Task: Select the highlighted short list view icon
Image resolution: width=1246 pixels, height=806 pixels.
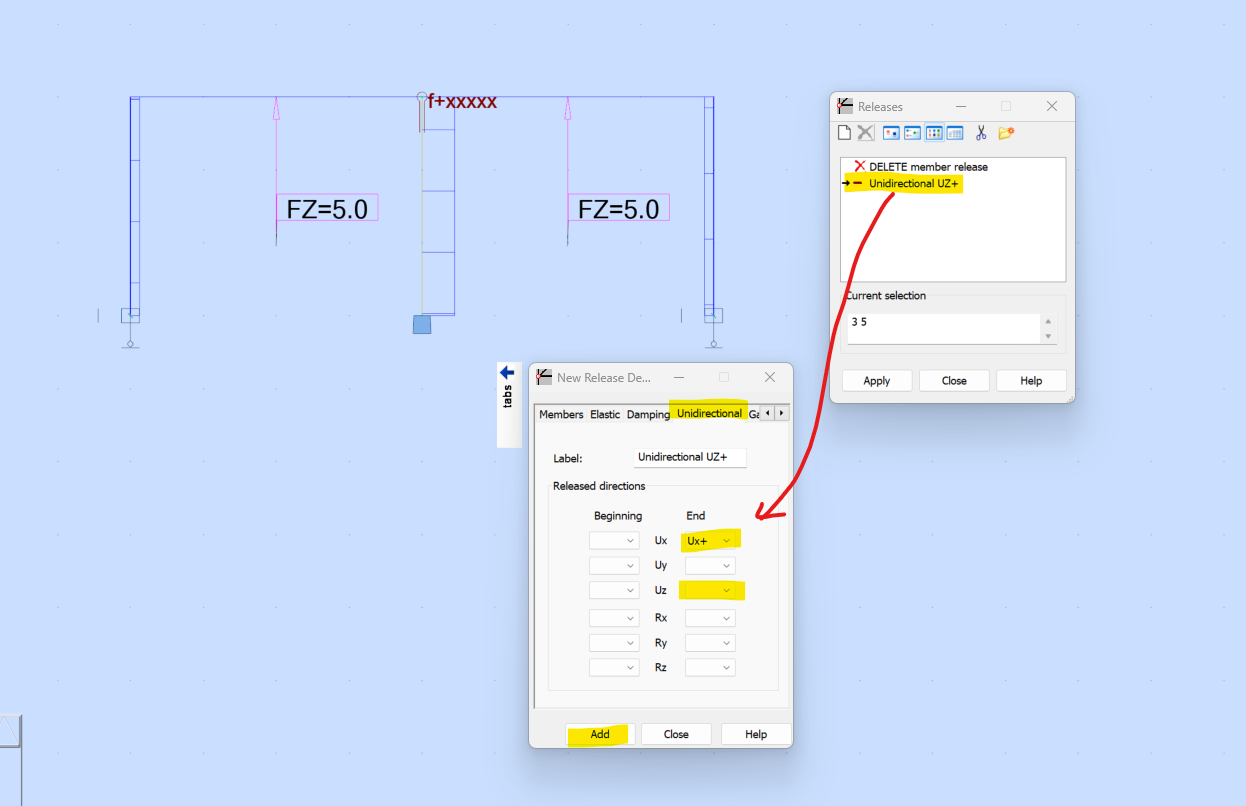Action: pos(934,133)
